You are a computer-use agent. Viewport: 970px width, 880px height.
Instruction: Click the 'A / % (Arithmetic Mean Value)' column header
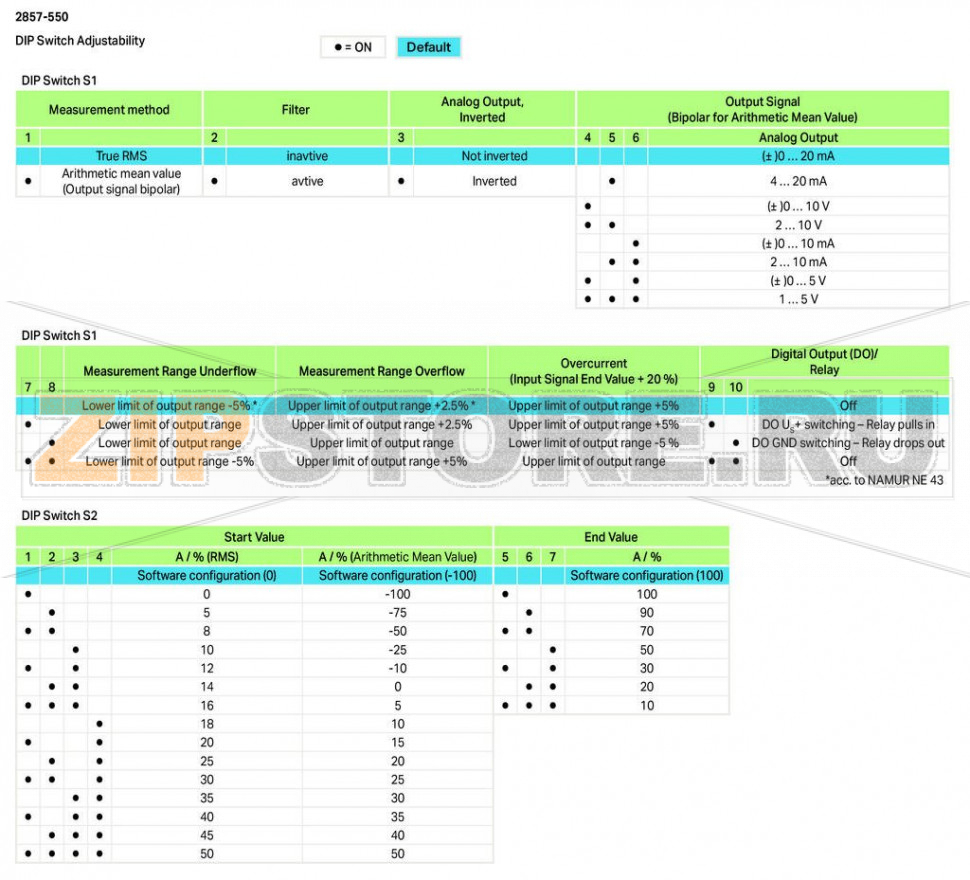click(x=398, y=557)
